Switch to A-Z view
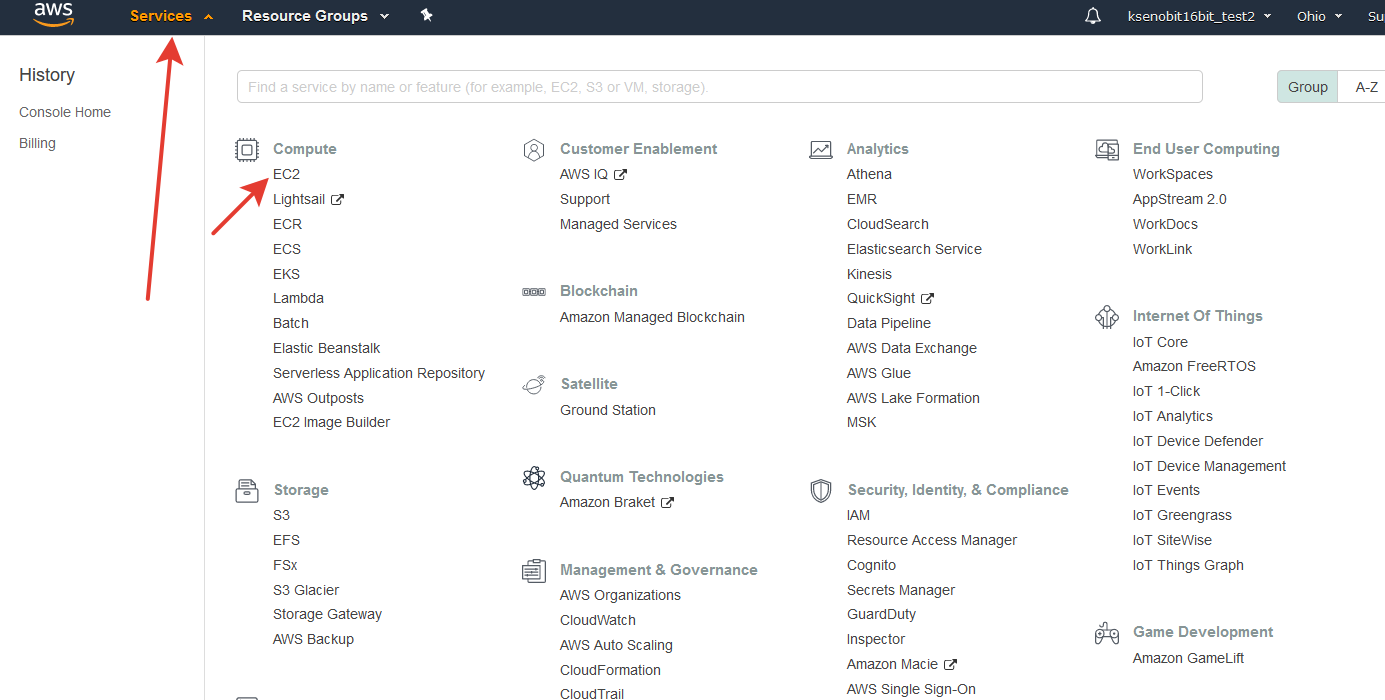 point(1366,87)
